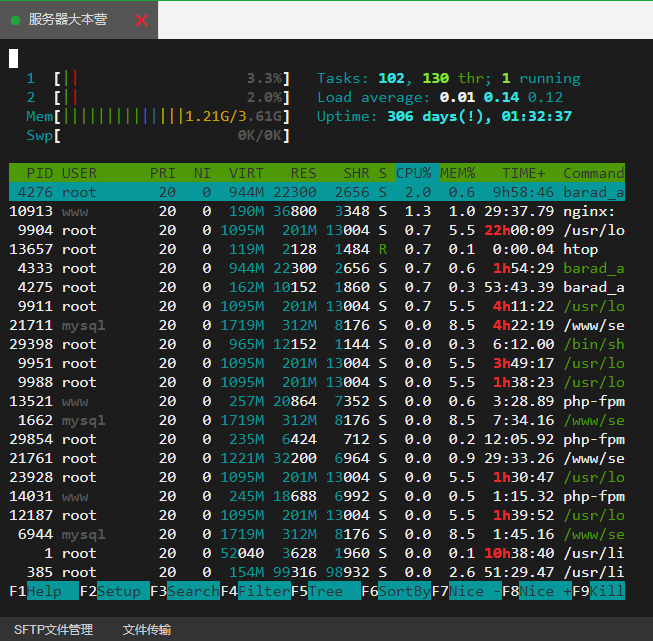Image resolution: width=653 pixels, height=641 pixels.
Task: Toggle Tree view in function bar
Action: (334, 591)
